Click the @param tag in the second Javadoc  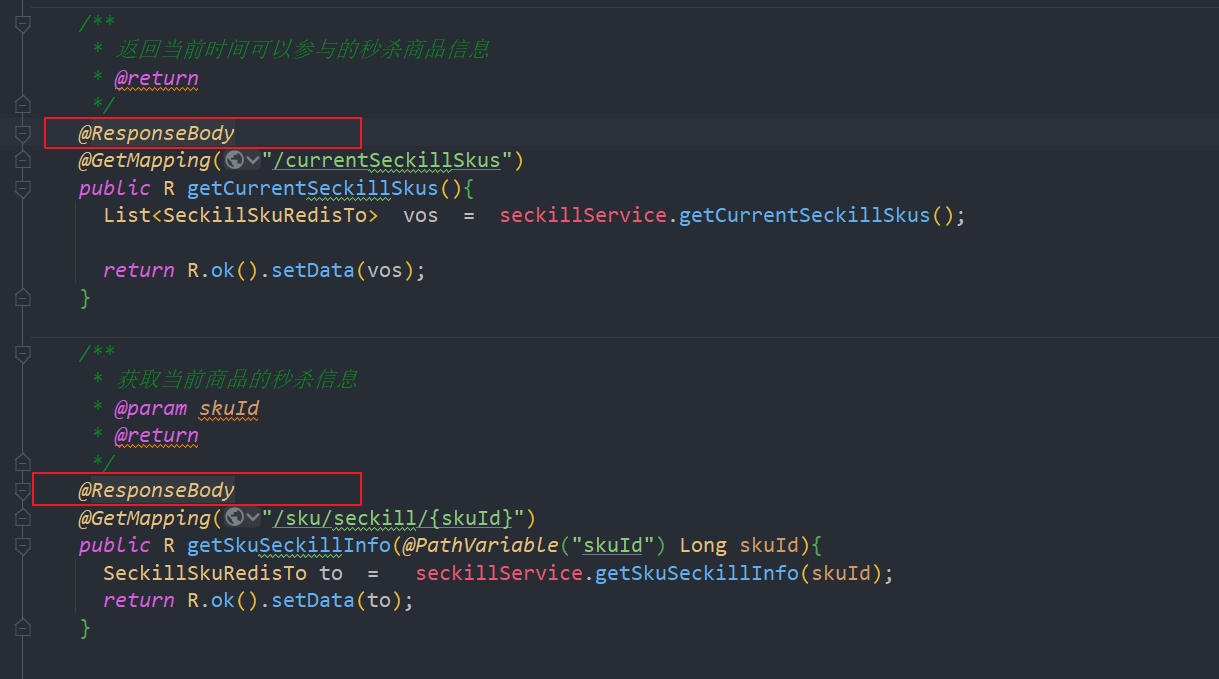pos(150,408)
